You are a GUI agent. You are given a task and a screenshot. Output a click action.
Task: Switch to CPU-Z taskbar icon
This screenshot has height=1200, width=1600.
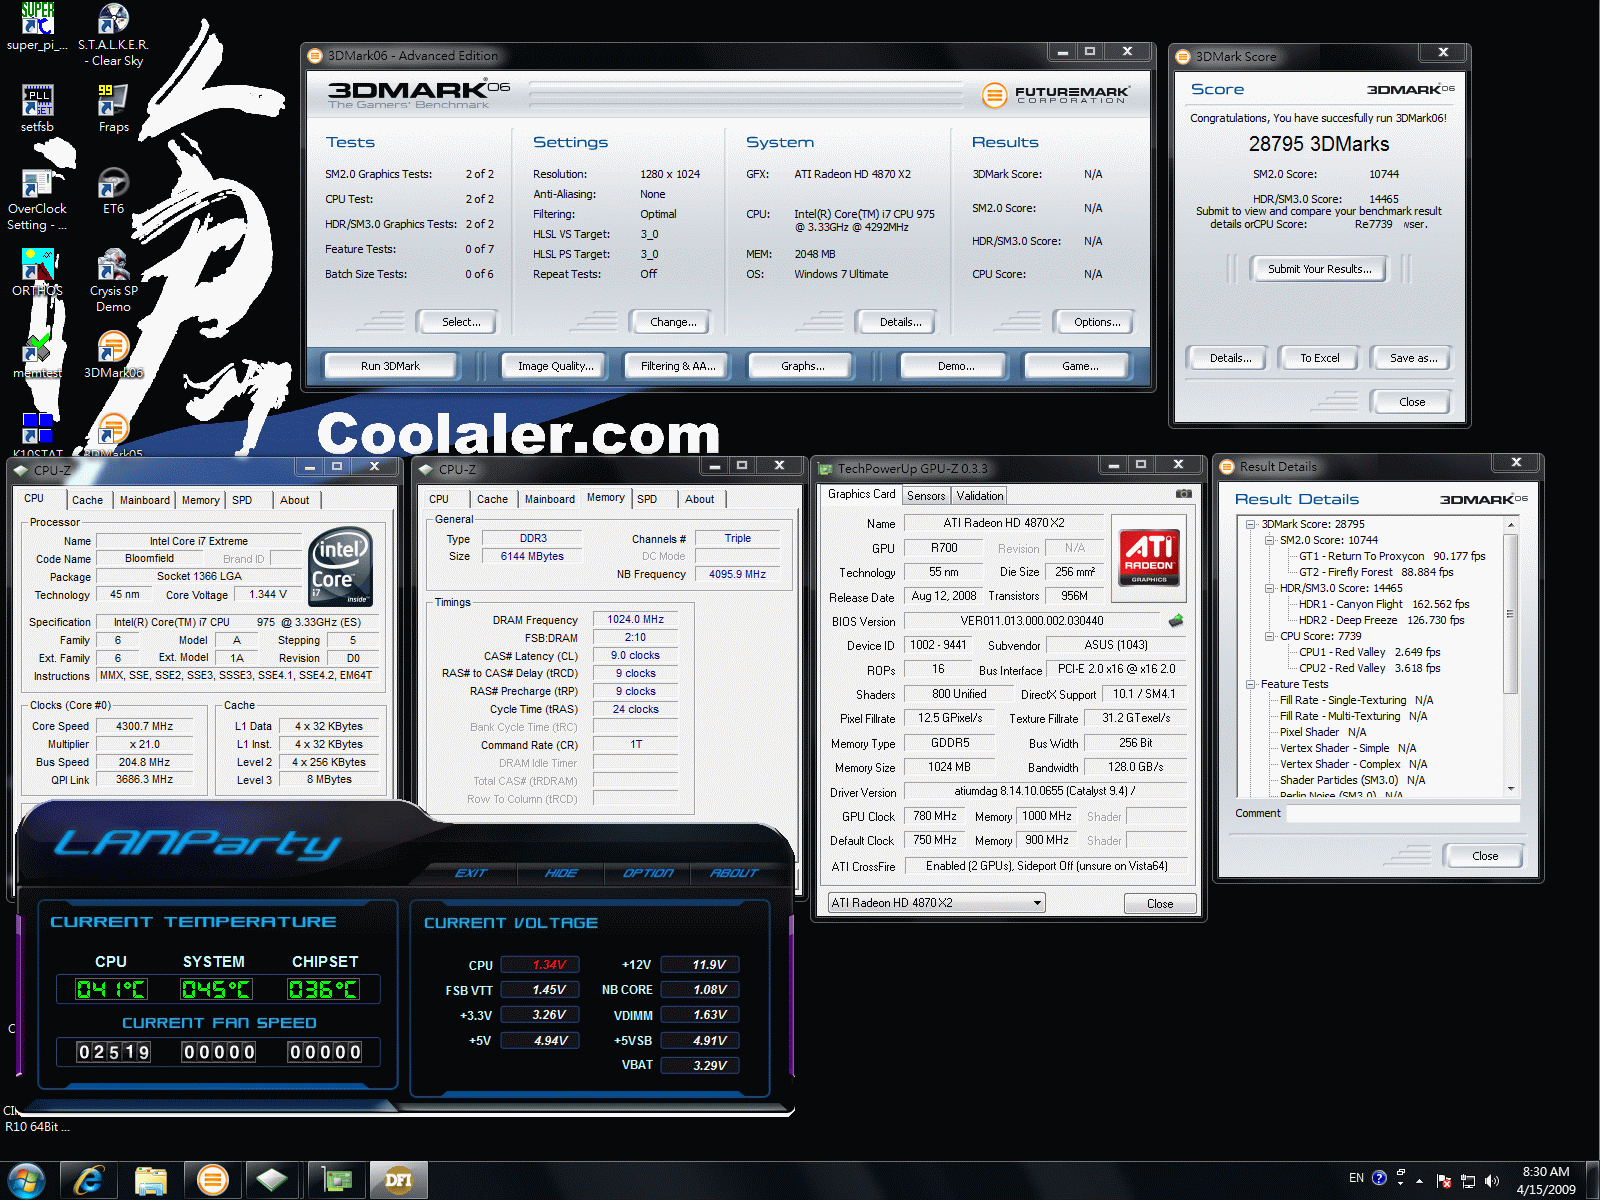click(x=273, y=1181)
